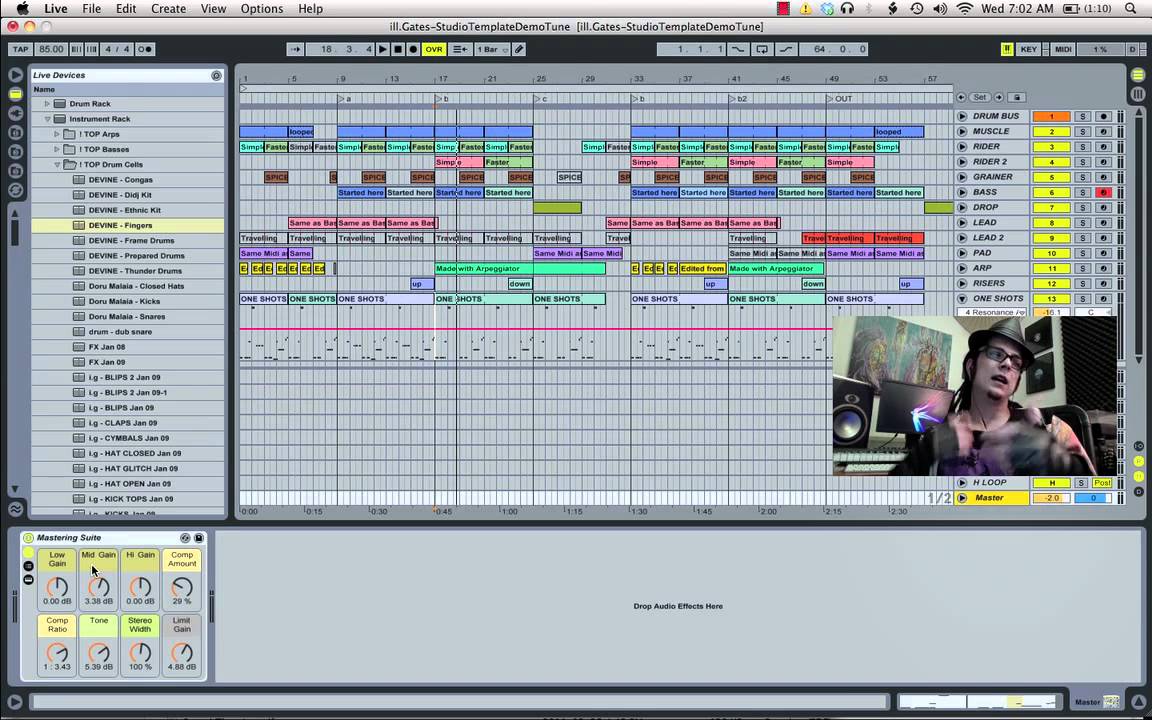Unfold the DRUM BUS track

962,116
